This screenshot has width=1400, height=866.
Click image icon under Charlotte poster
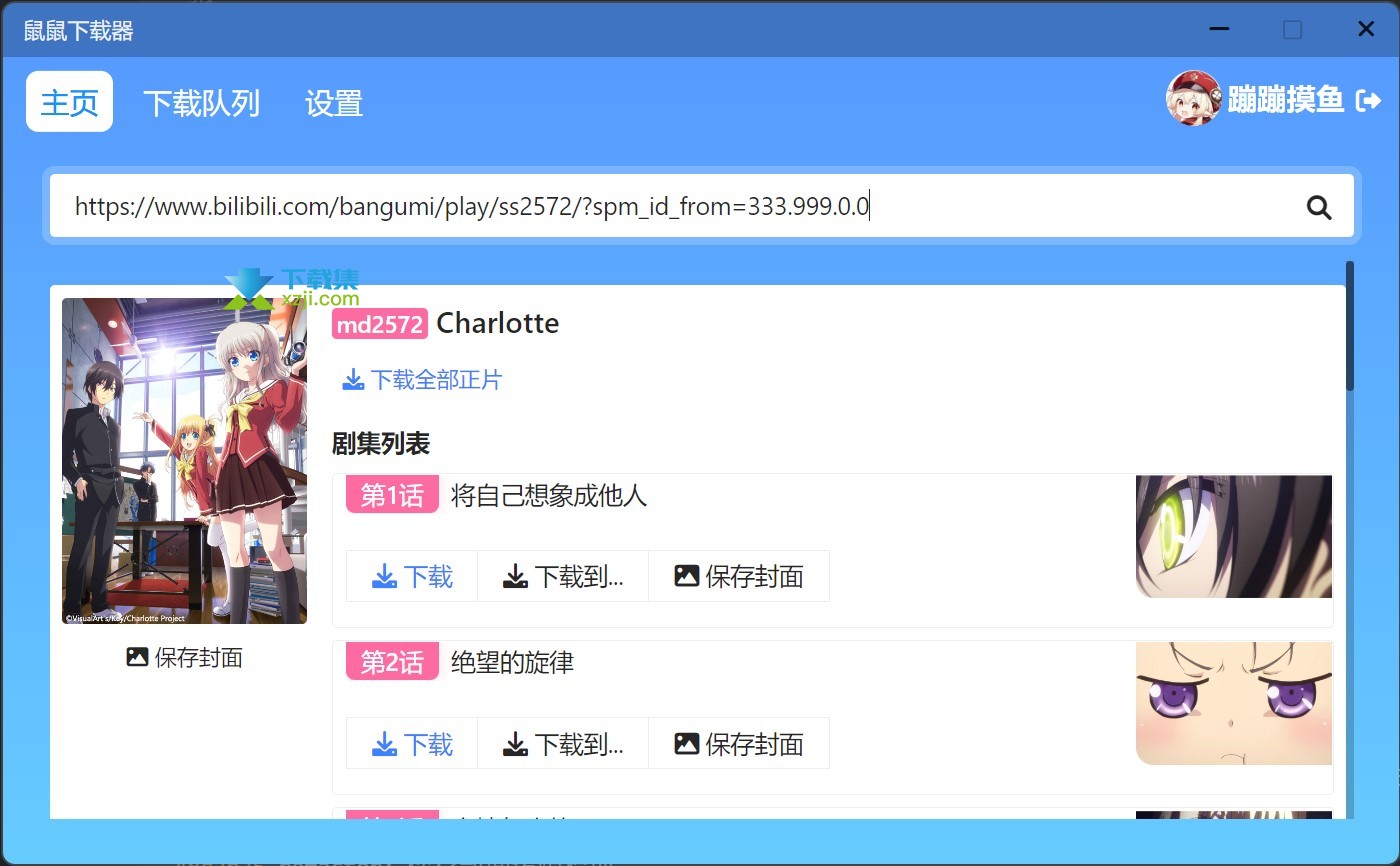click(x=137, y=657)
